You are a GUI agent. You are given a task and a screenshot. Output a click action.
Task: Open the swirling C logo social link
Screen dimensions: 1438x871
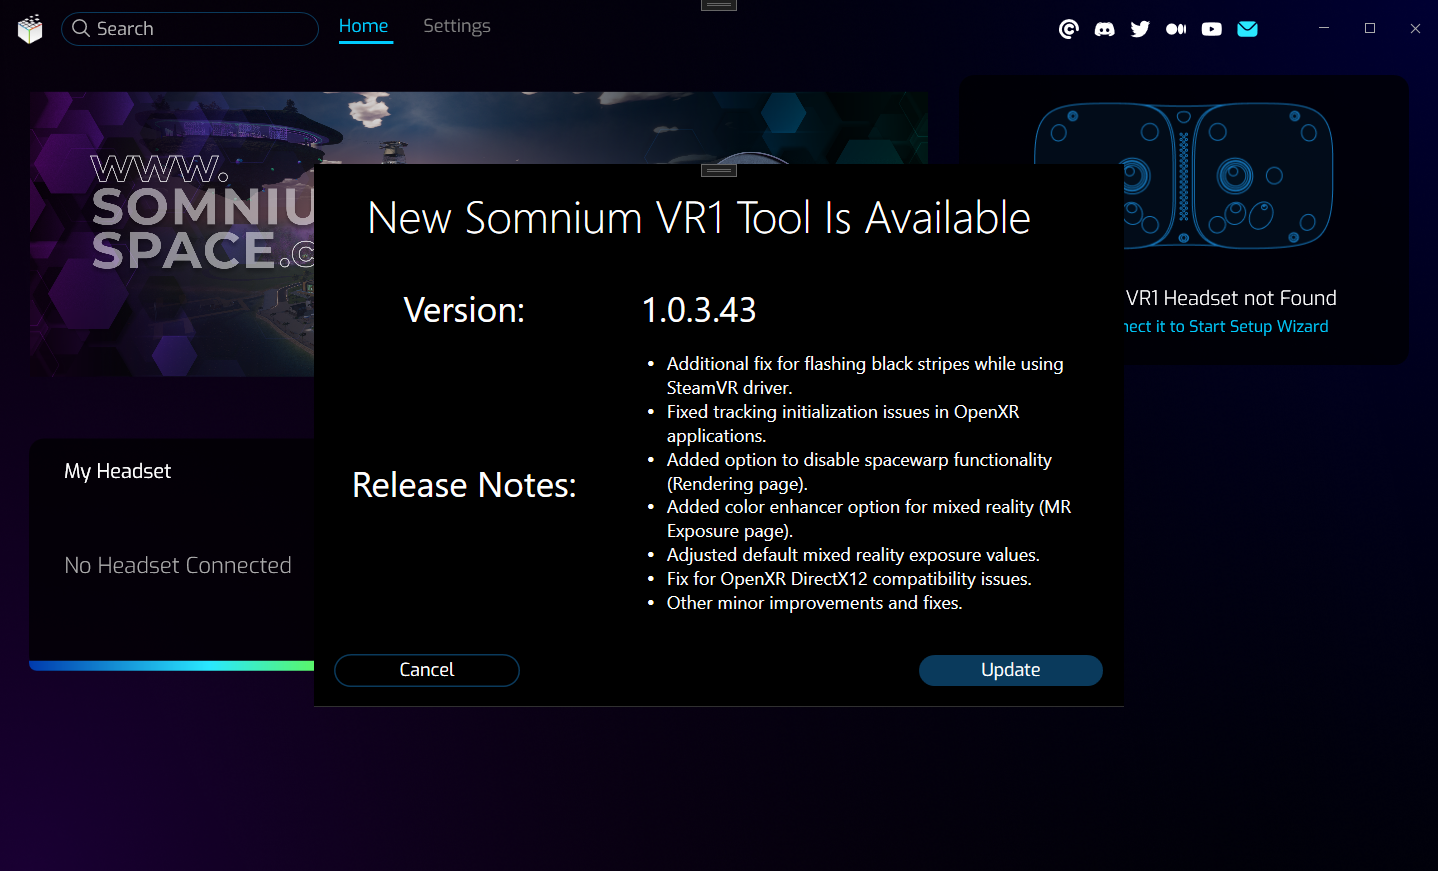(x=1069, y=29)
